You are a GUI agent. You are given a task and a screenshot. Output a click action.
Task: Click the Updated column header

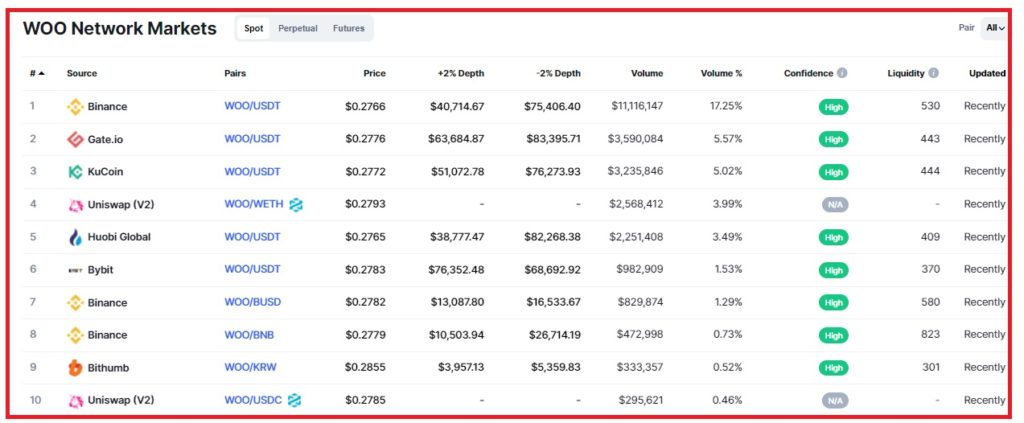[x=987, y=73]
